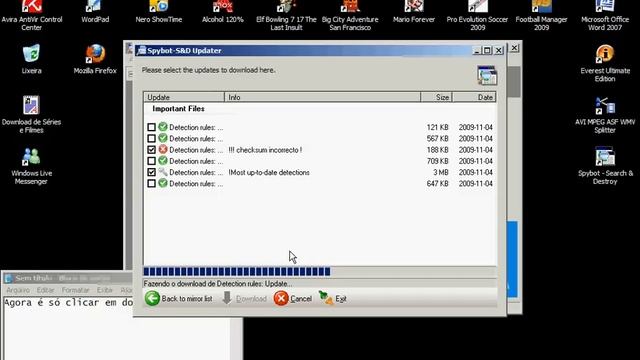The height and width of the screenshot is (360, 640).
Task: Open the WordPad desktop shortcut
Action: click(95, 12)
